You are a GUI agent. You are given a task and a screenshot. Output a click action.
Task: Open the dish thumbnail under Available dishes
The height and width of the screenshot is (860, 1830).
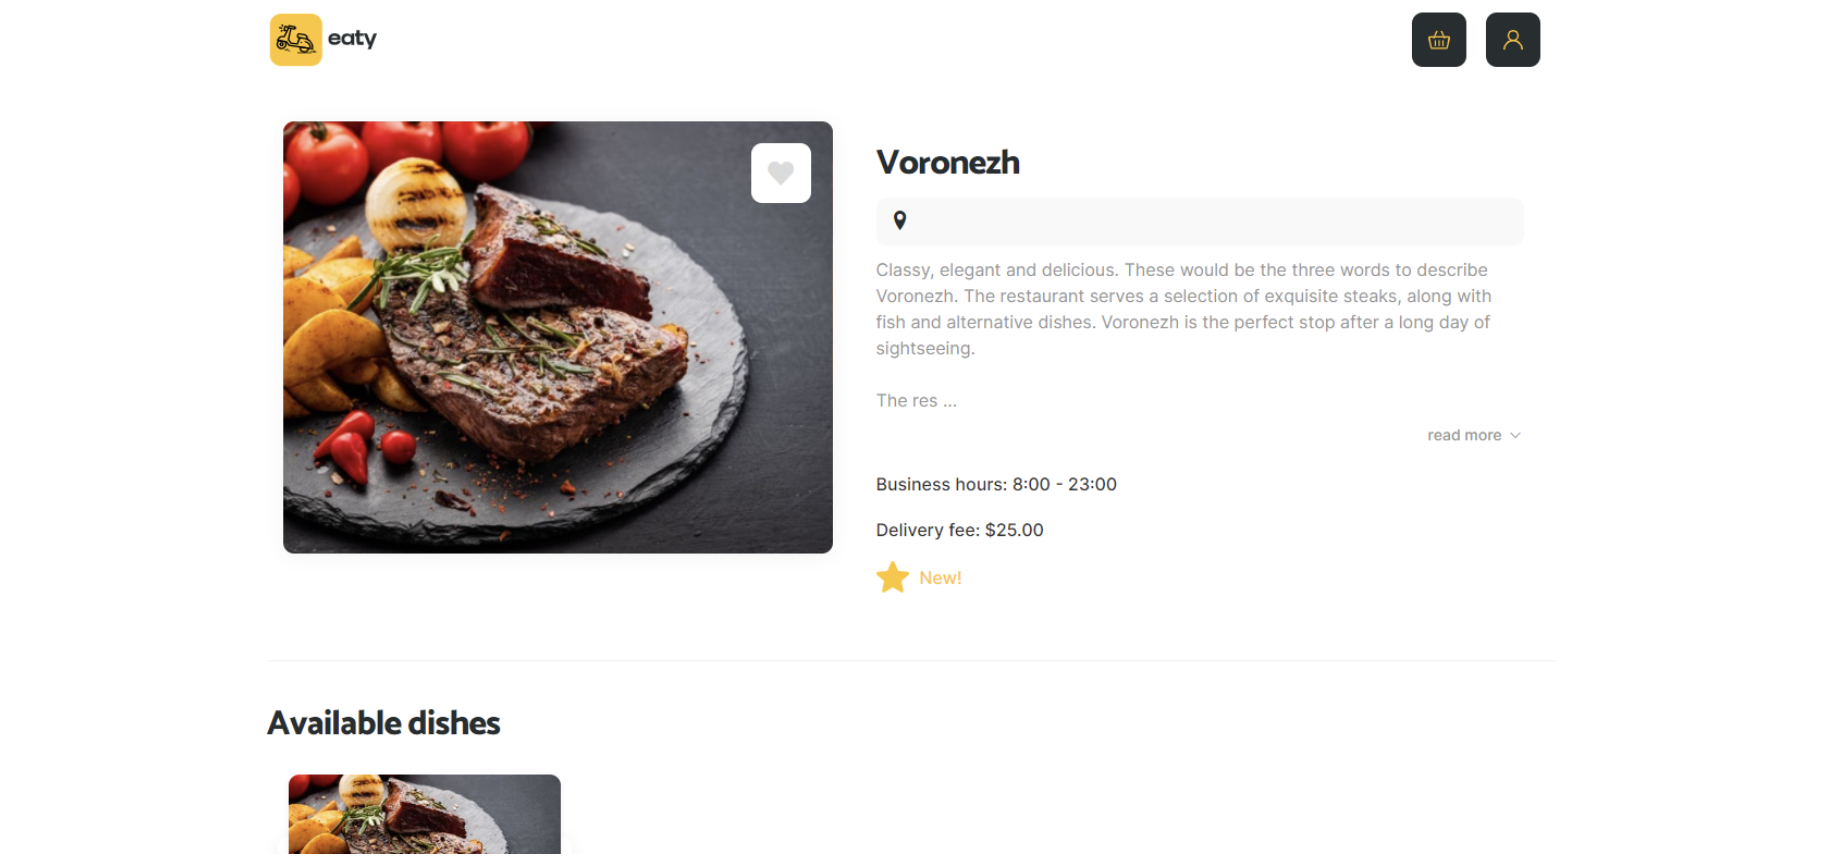(424, 814)
